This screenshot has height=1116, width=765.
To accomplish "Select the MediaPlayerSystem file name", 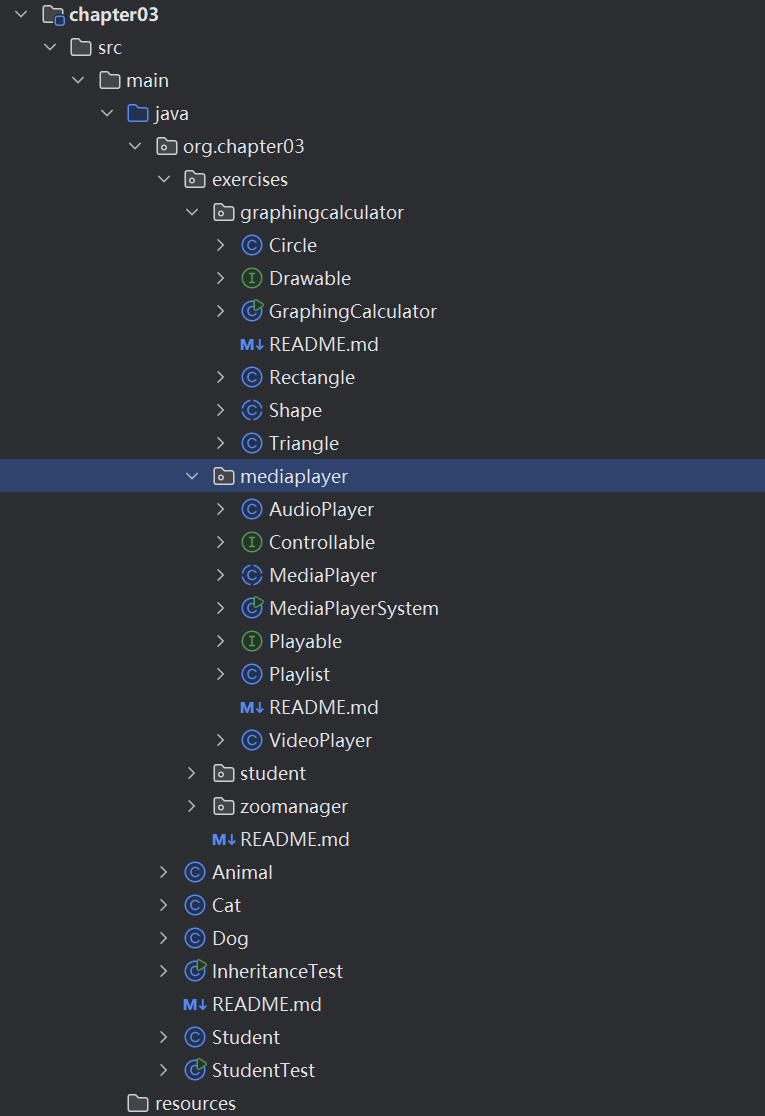I will (354, 609).
